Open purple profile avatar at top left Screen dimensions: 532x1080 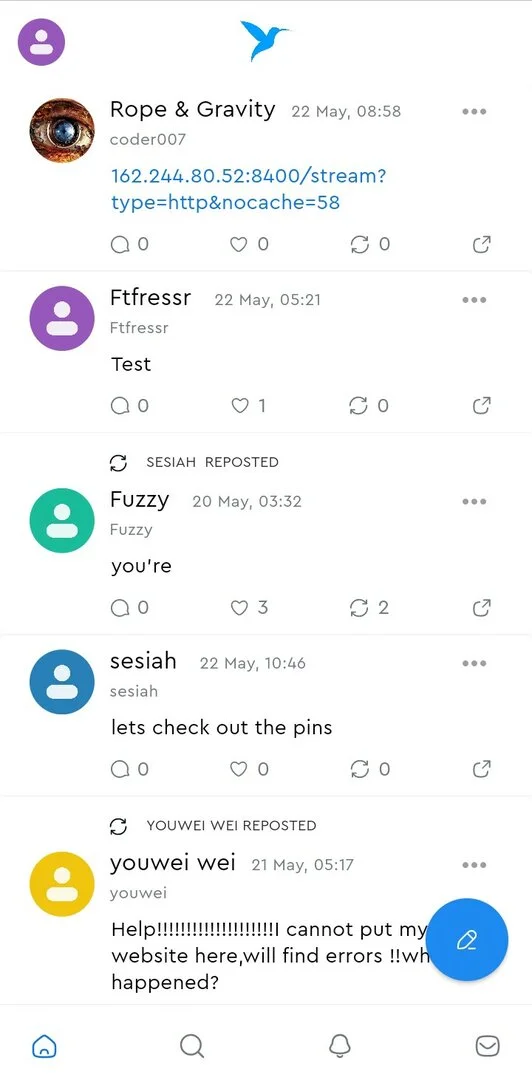click(41, 42)
